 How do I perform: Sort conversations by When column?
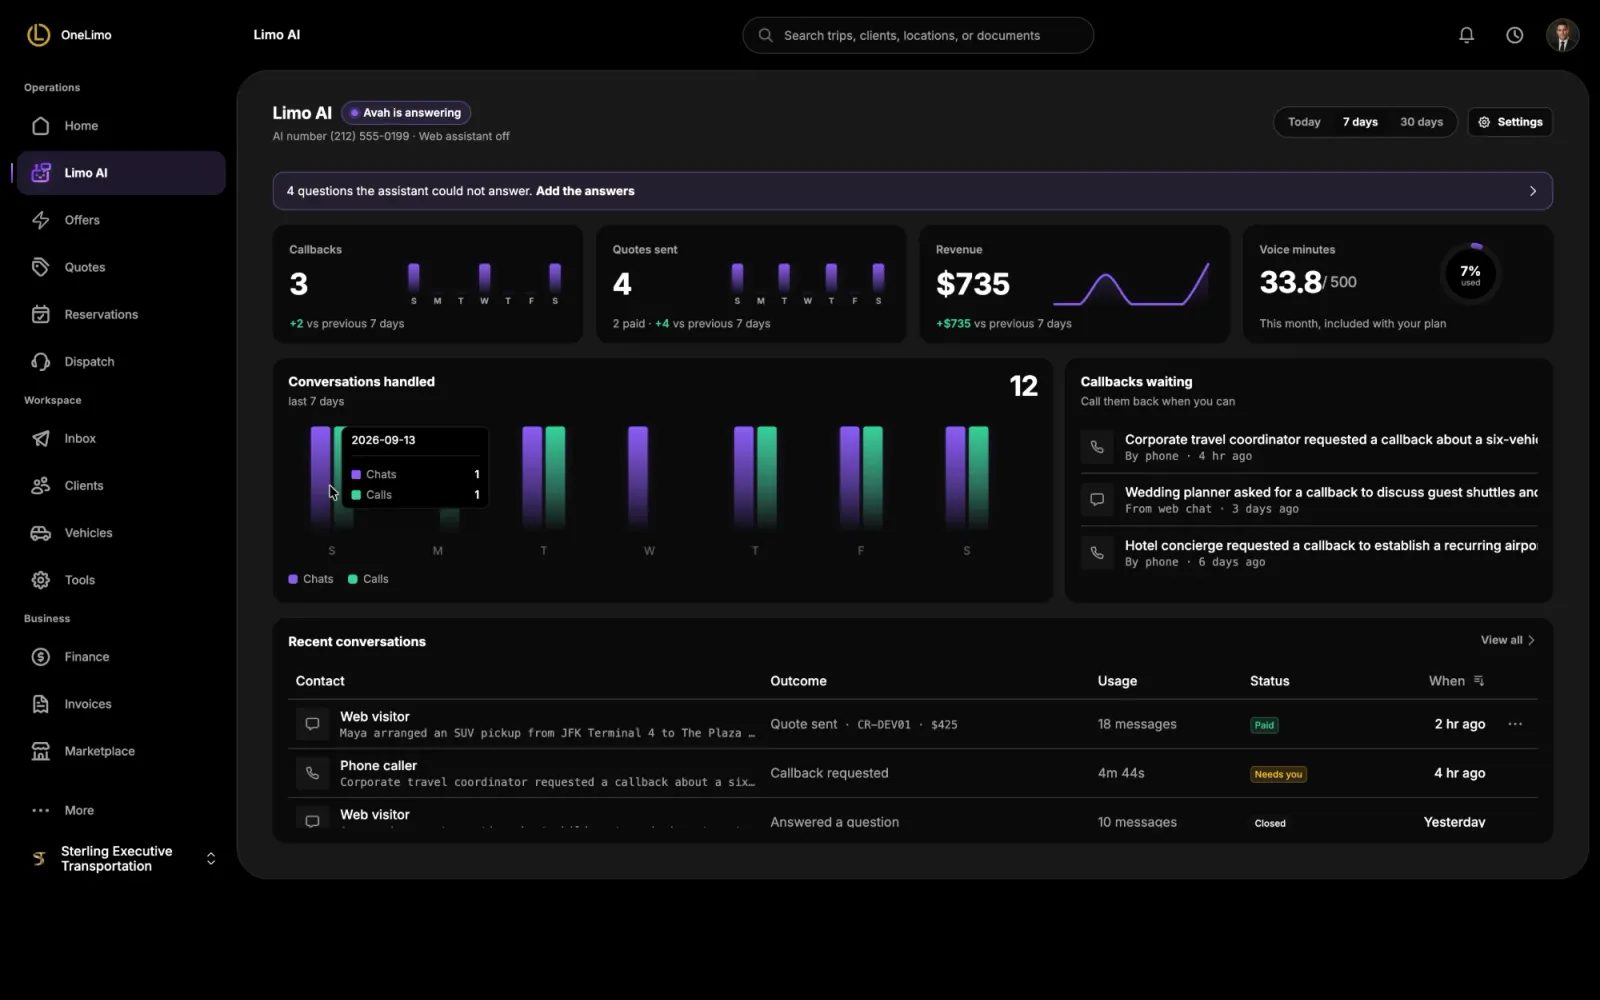1456,681
